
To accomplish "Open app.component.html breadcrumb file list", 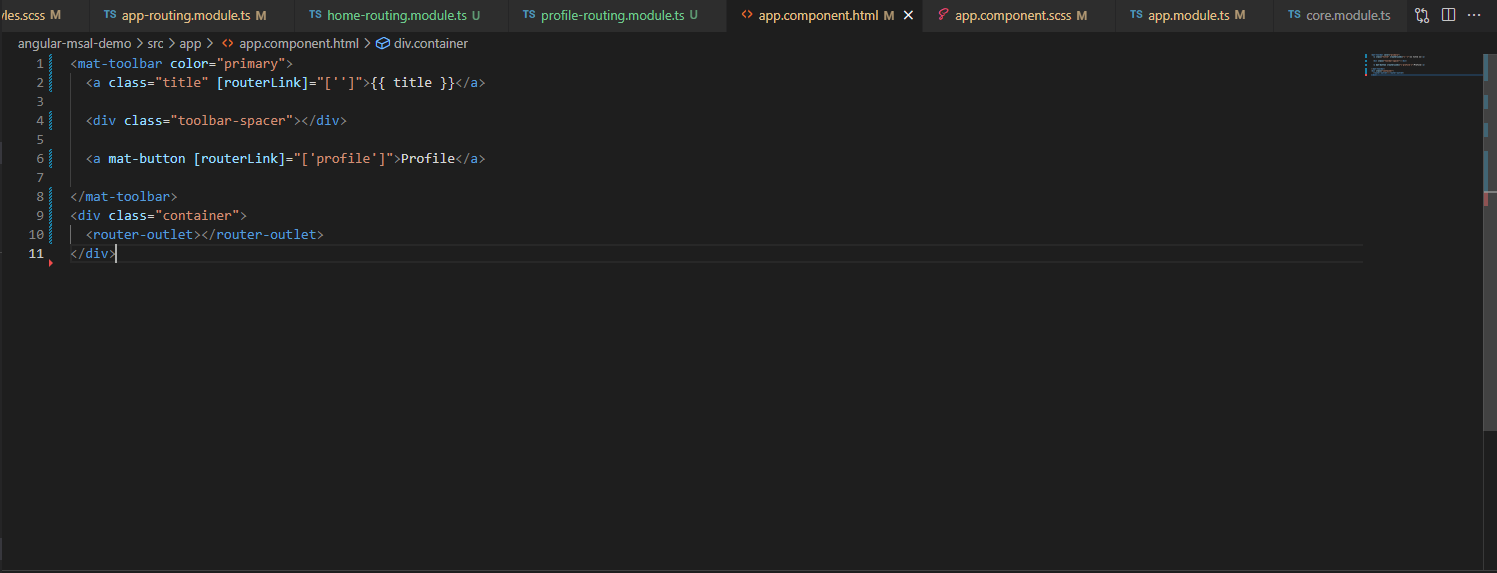I will coord(298,44).
